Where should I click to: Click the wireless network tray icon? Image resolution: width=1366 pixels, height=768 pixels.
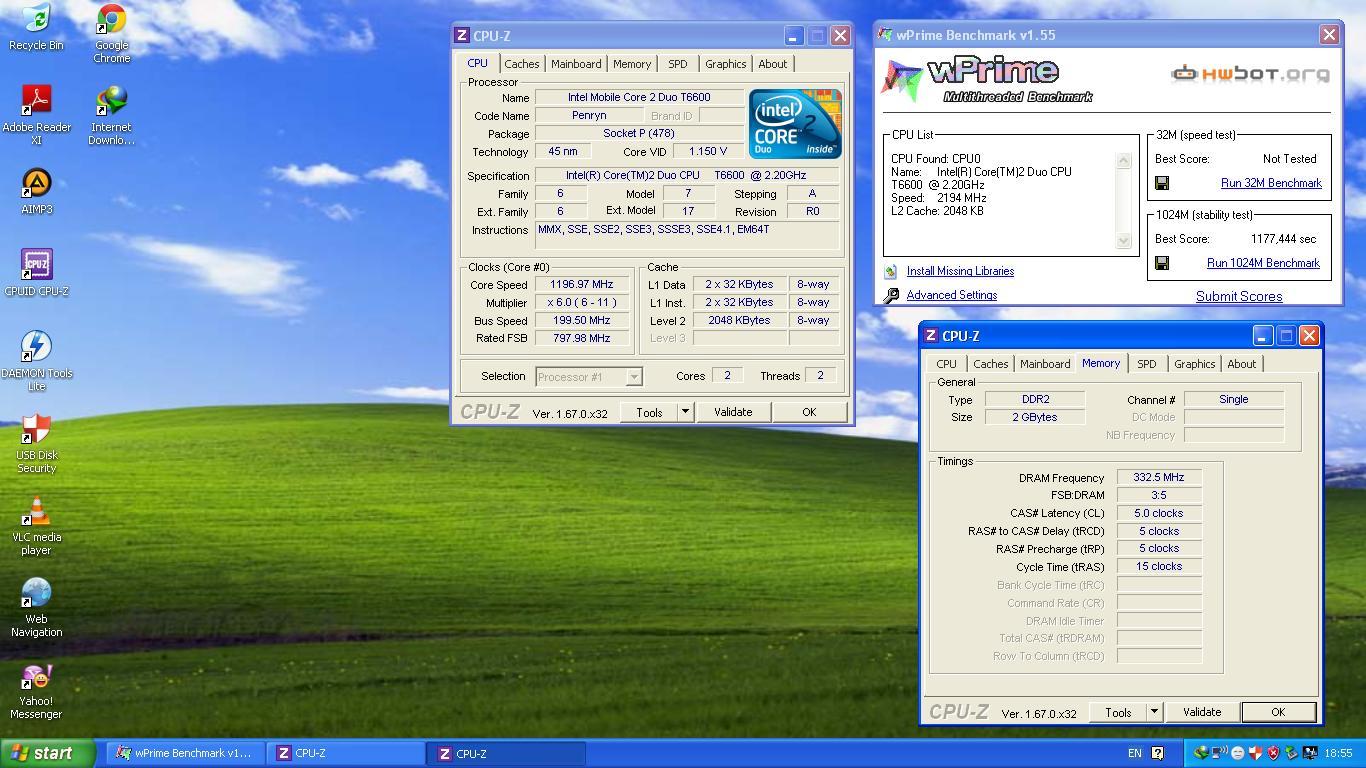[x=1220, y=753]
